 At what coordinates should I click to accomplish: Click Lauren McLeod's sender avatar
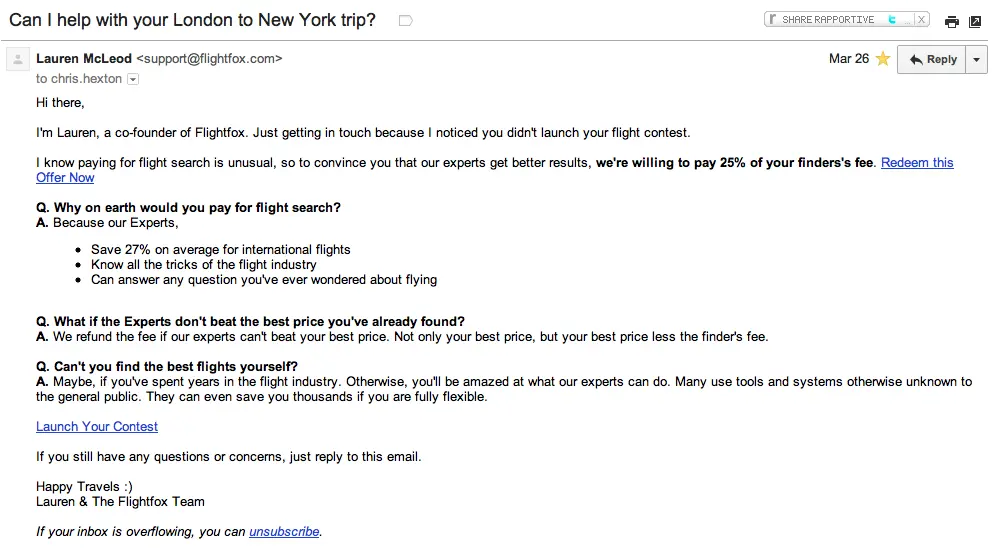17,60
